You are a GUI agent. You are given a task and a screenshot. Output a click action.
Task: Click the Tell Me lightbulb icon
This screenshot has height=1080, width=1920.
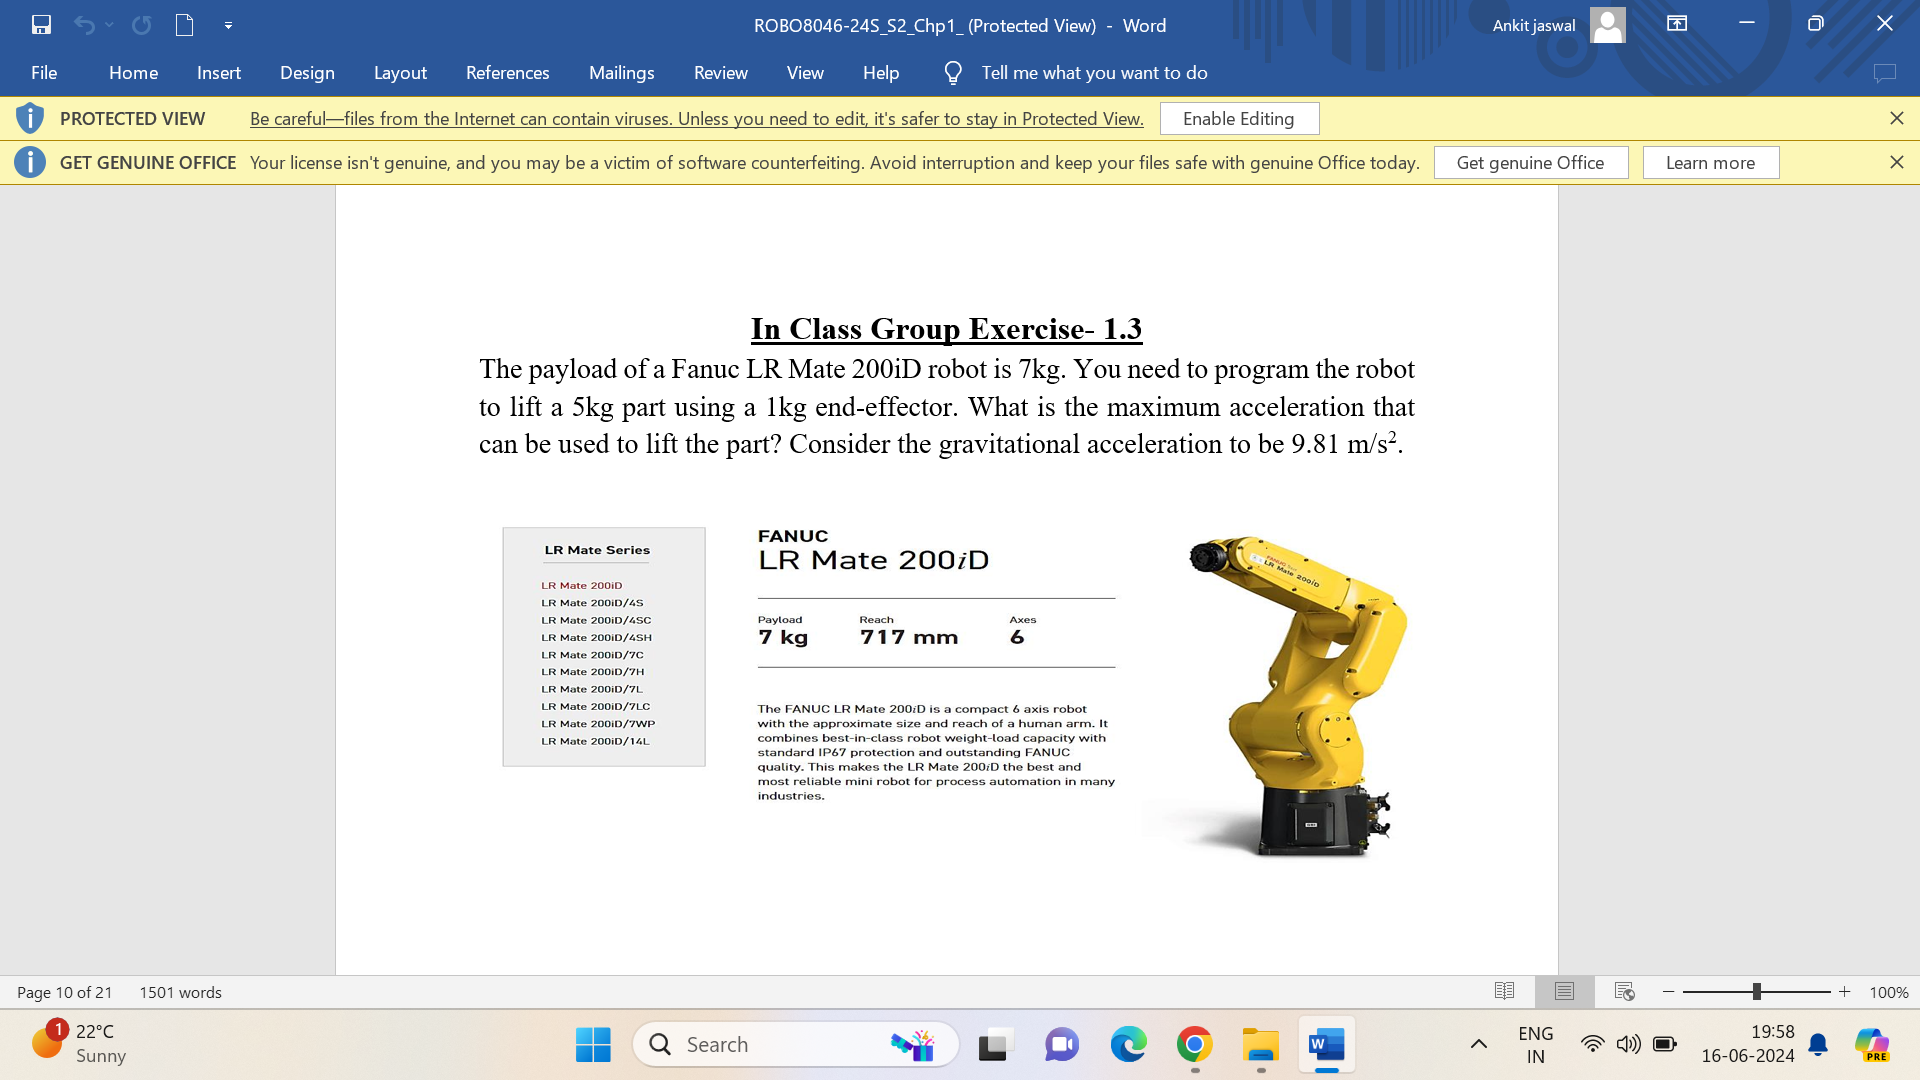(x=952, y=72)
